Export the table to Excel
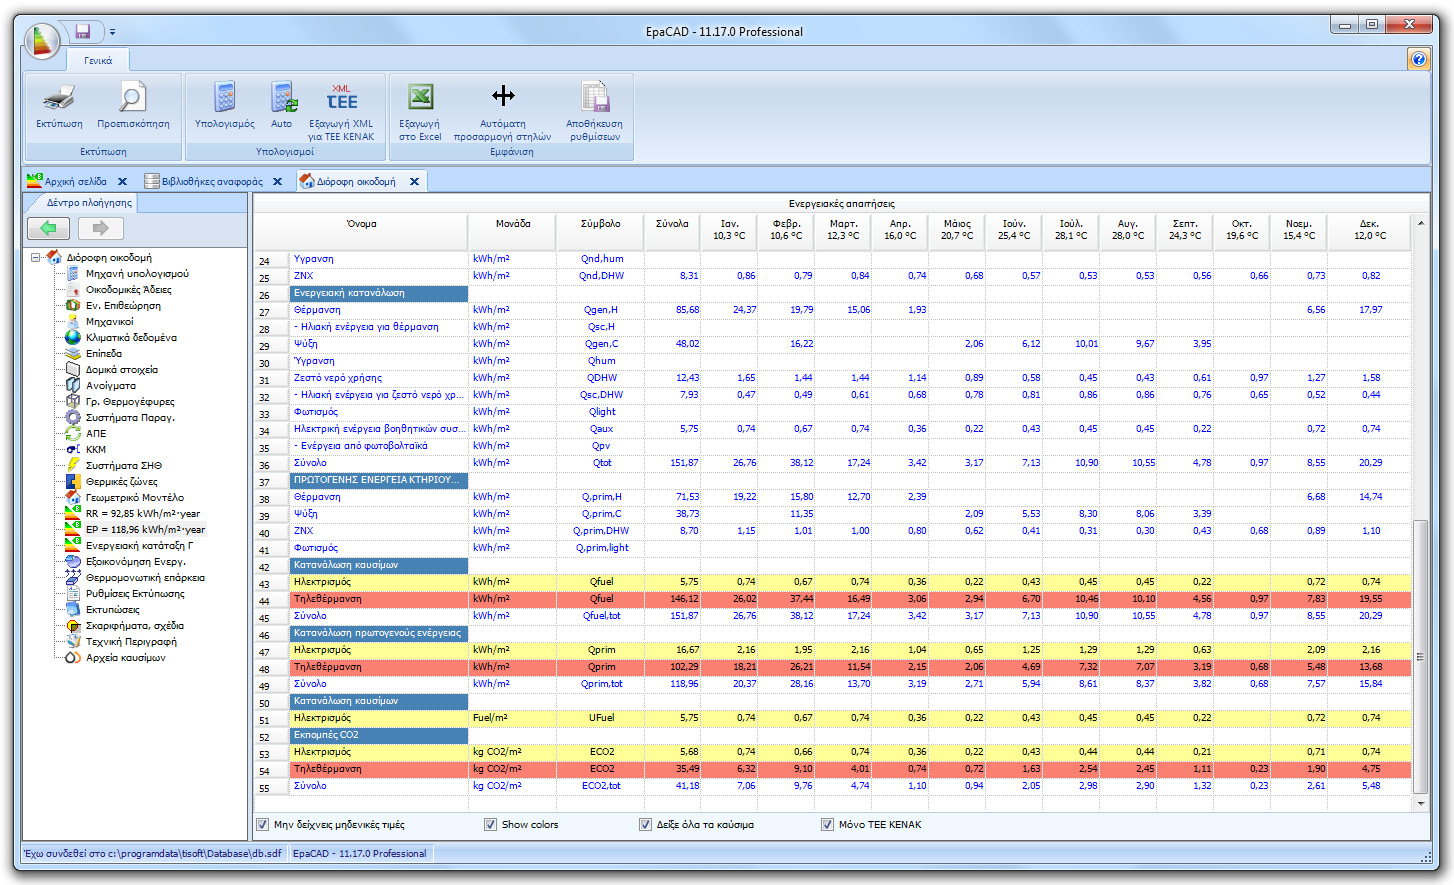The height and width of the screenshot is (885, 1454). click(x=419, y=110)
